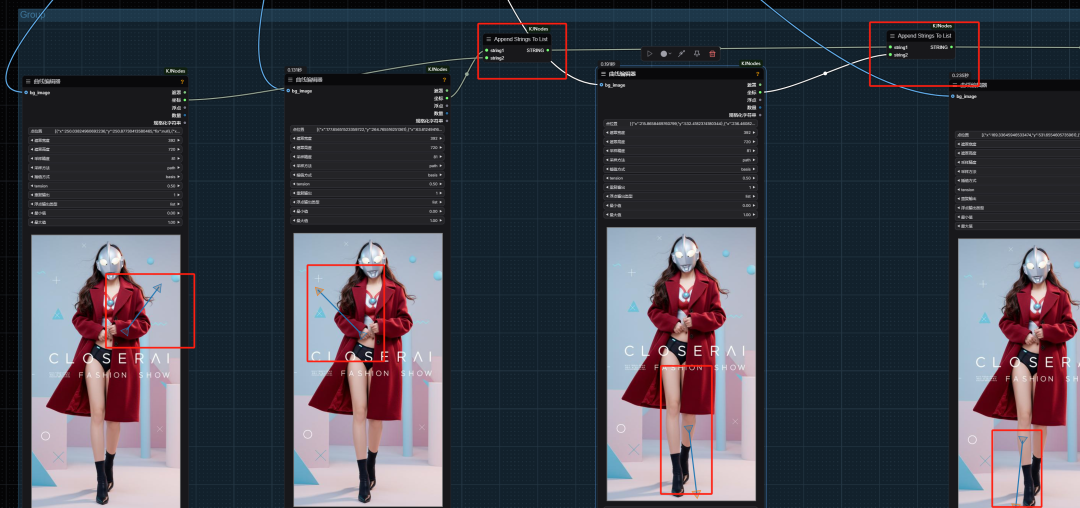Image resolution: width=1080 pixels, height=508 pixels.
Task: Click the STRING output socket on the right Append Strings node
Action: click(x=952, y=47)
